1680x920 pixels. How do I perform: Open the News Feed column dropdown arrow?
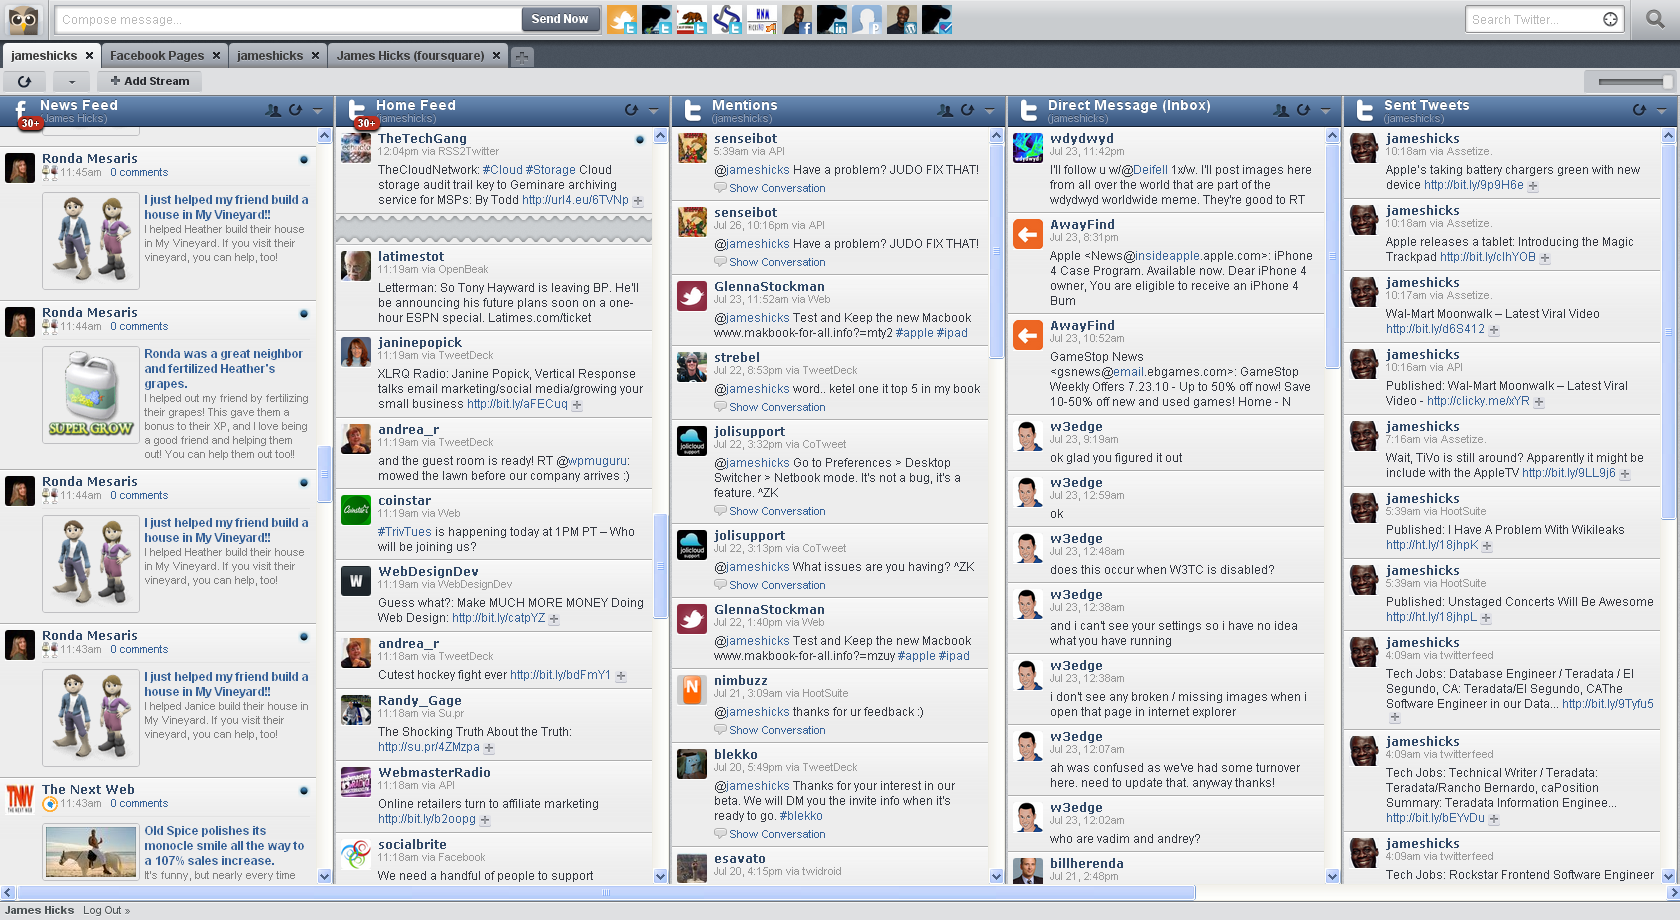pyautogui.click(x=318, y=110)
